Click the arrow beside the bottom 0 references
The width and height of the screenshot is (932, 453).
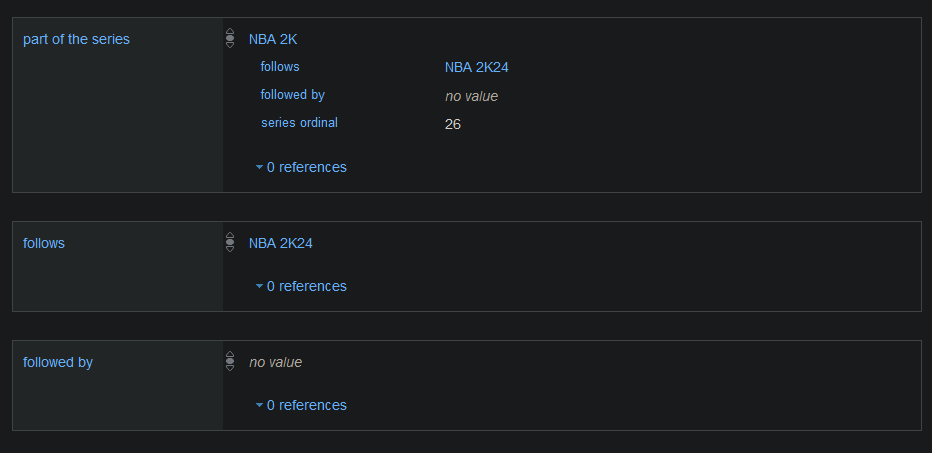tap(259, 405)
